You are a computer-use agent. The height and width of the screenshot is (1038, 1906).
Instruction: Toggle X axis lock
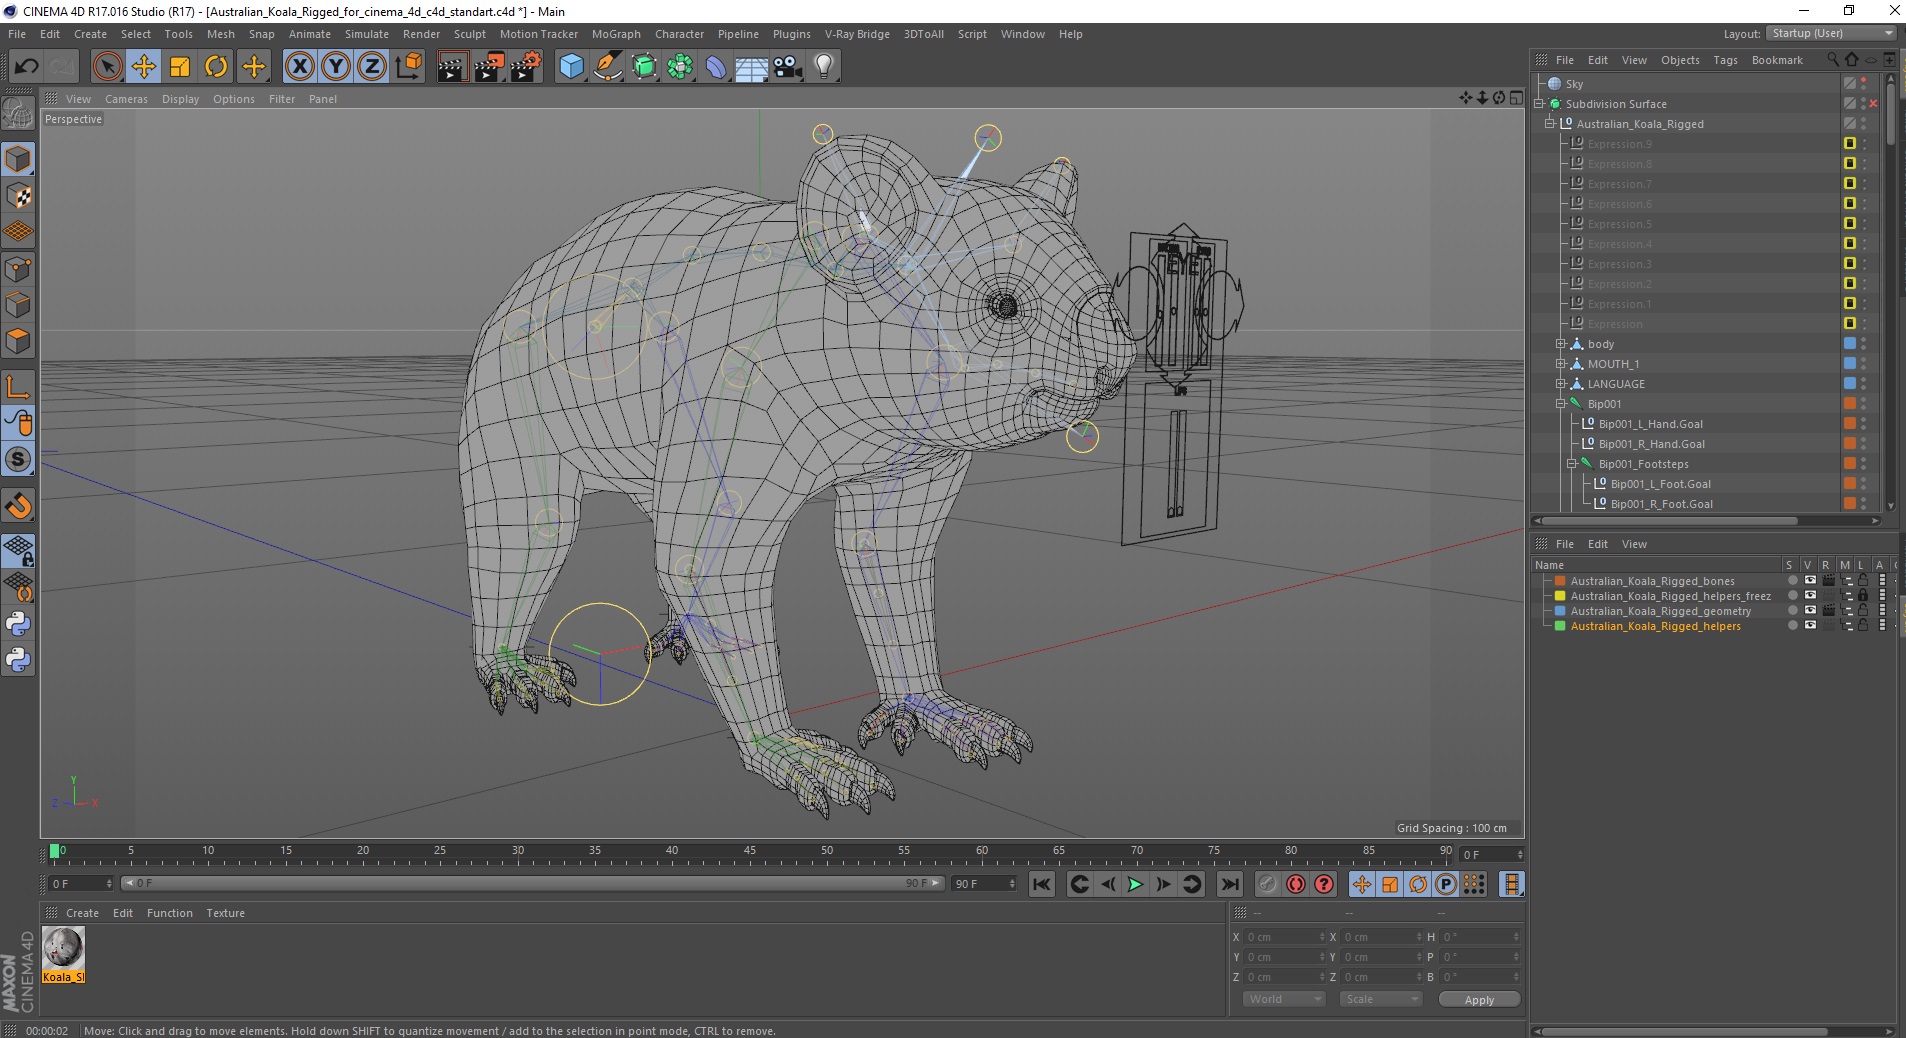(299, 67)
